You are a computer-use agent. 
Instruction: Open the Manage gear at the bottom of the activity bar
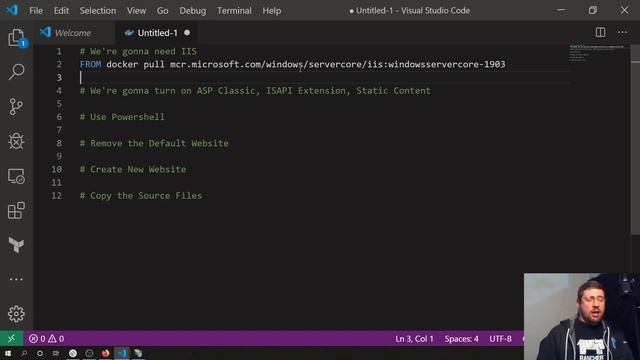(16, 314)
